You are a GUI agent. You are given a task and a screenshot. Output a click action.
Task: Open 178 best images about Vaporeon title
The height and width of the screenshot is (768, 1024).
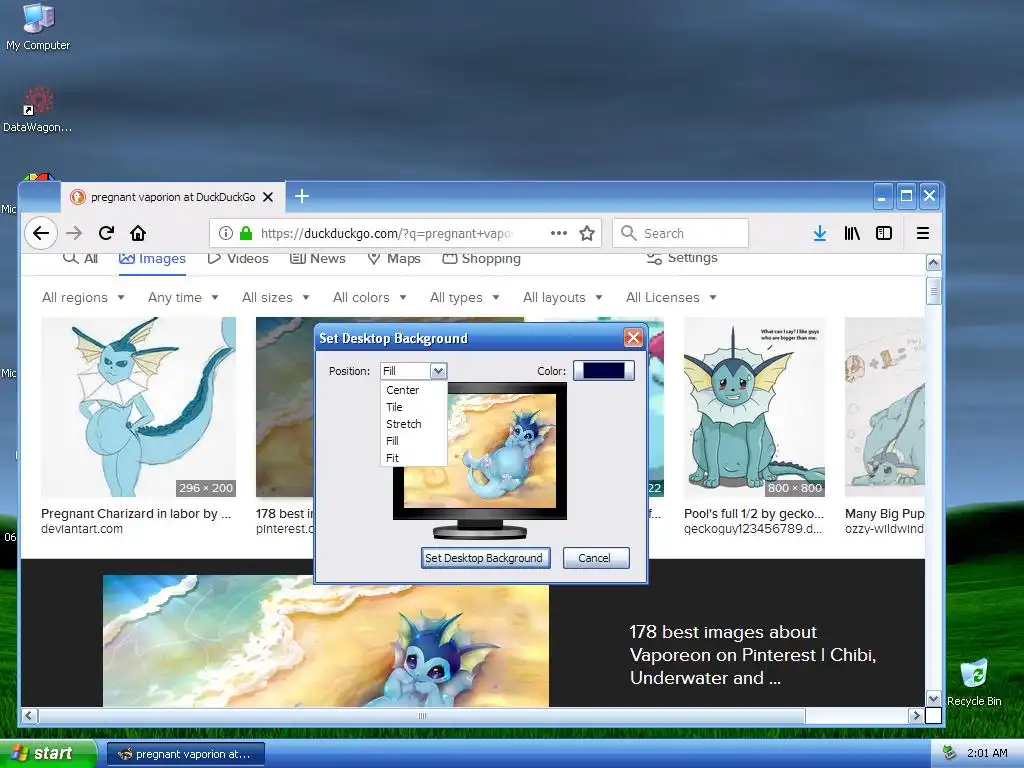point(752,655)
